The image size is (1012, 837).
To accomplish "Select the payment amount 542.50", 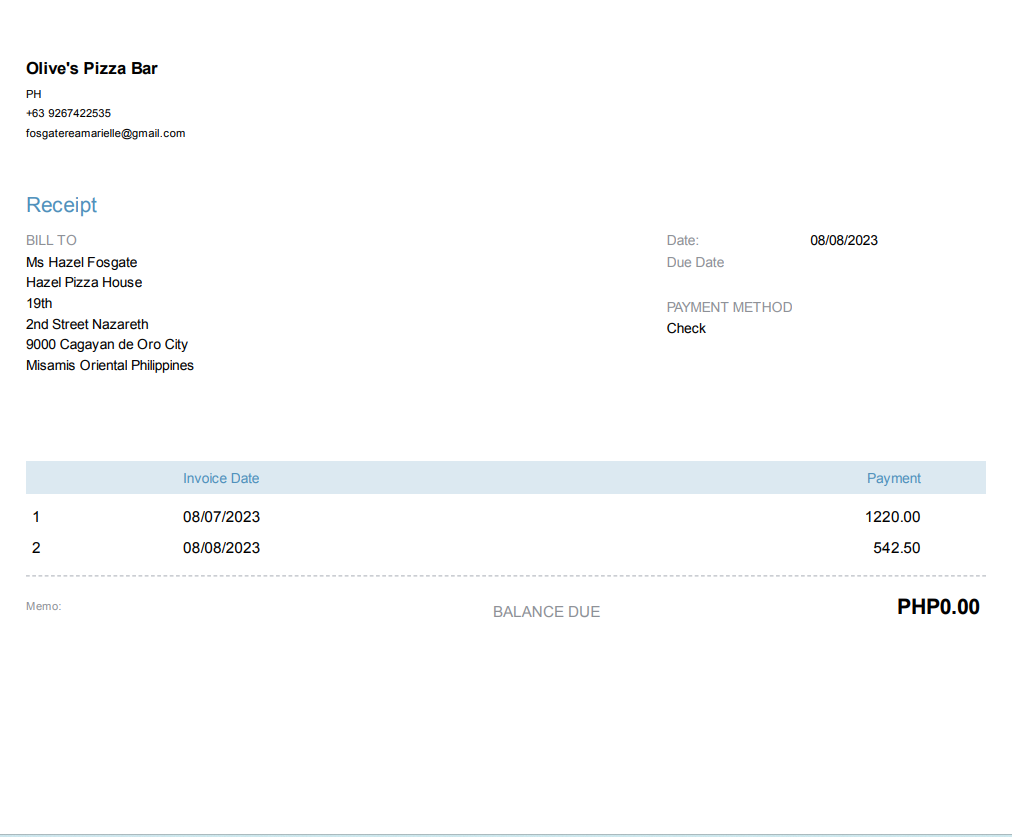I will [x=896, y=548].
